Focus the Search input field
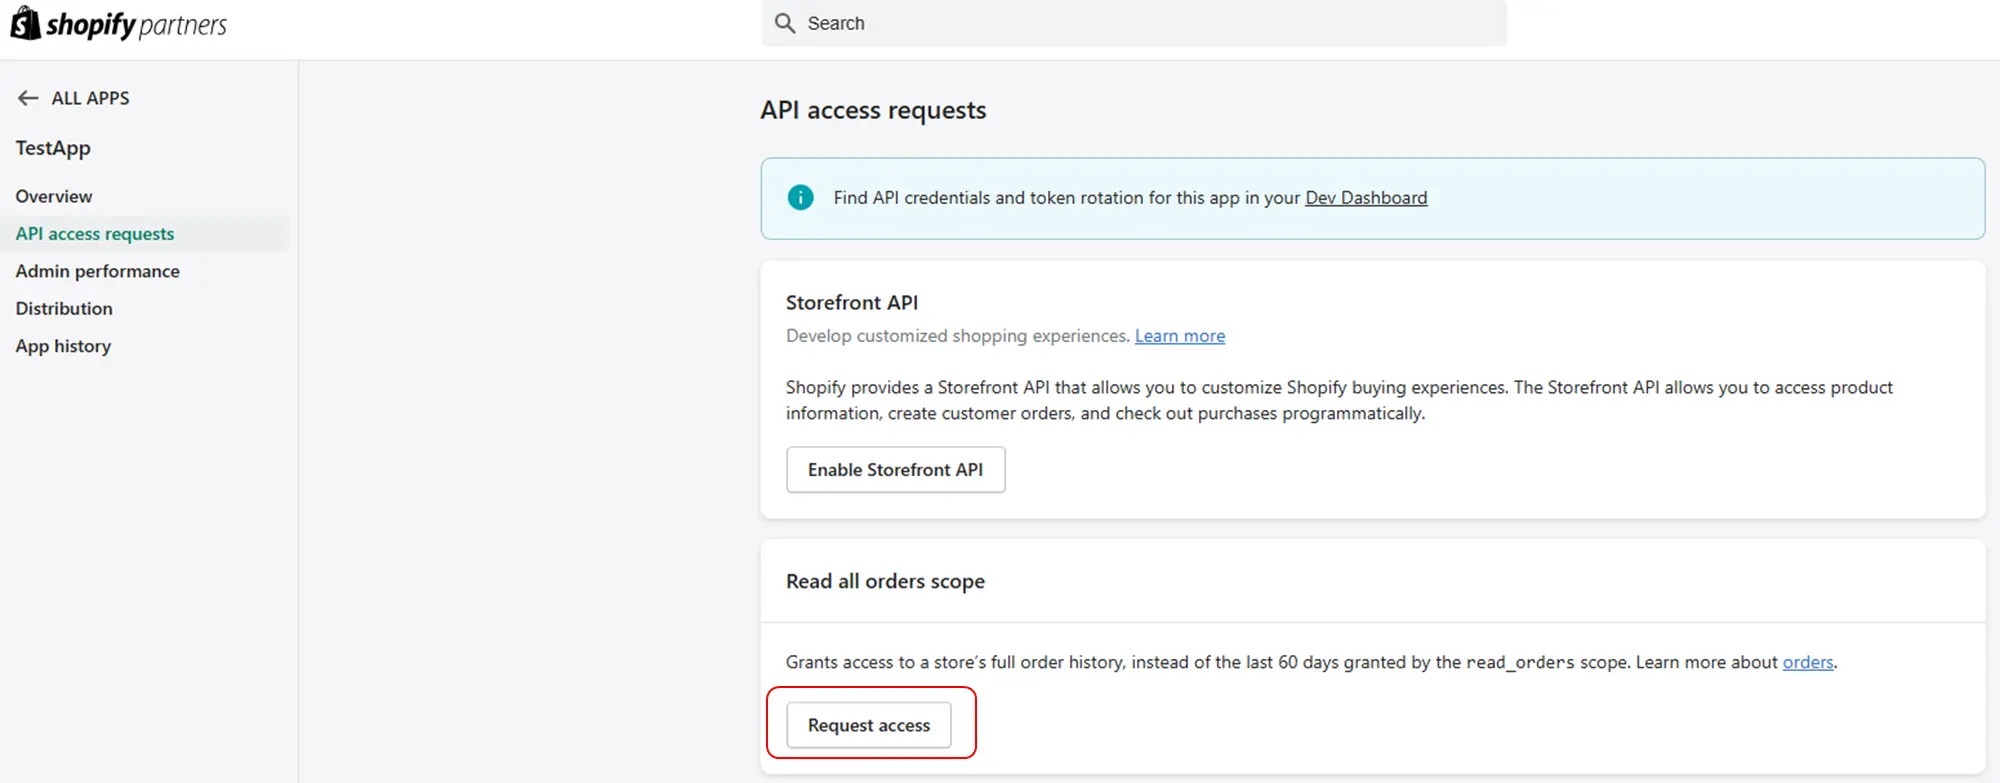The height and width of the screenshot is (783, 2000). click(x=1150, y=23)
